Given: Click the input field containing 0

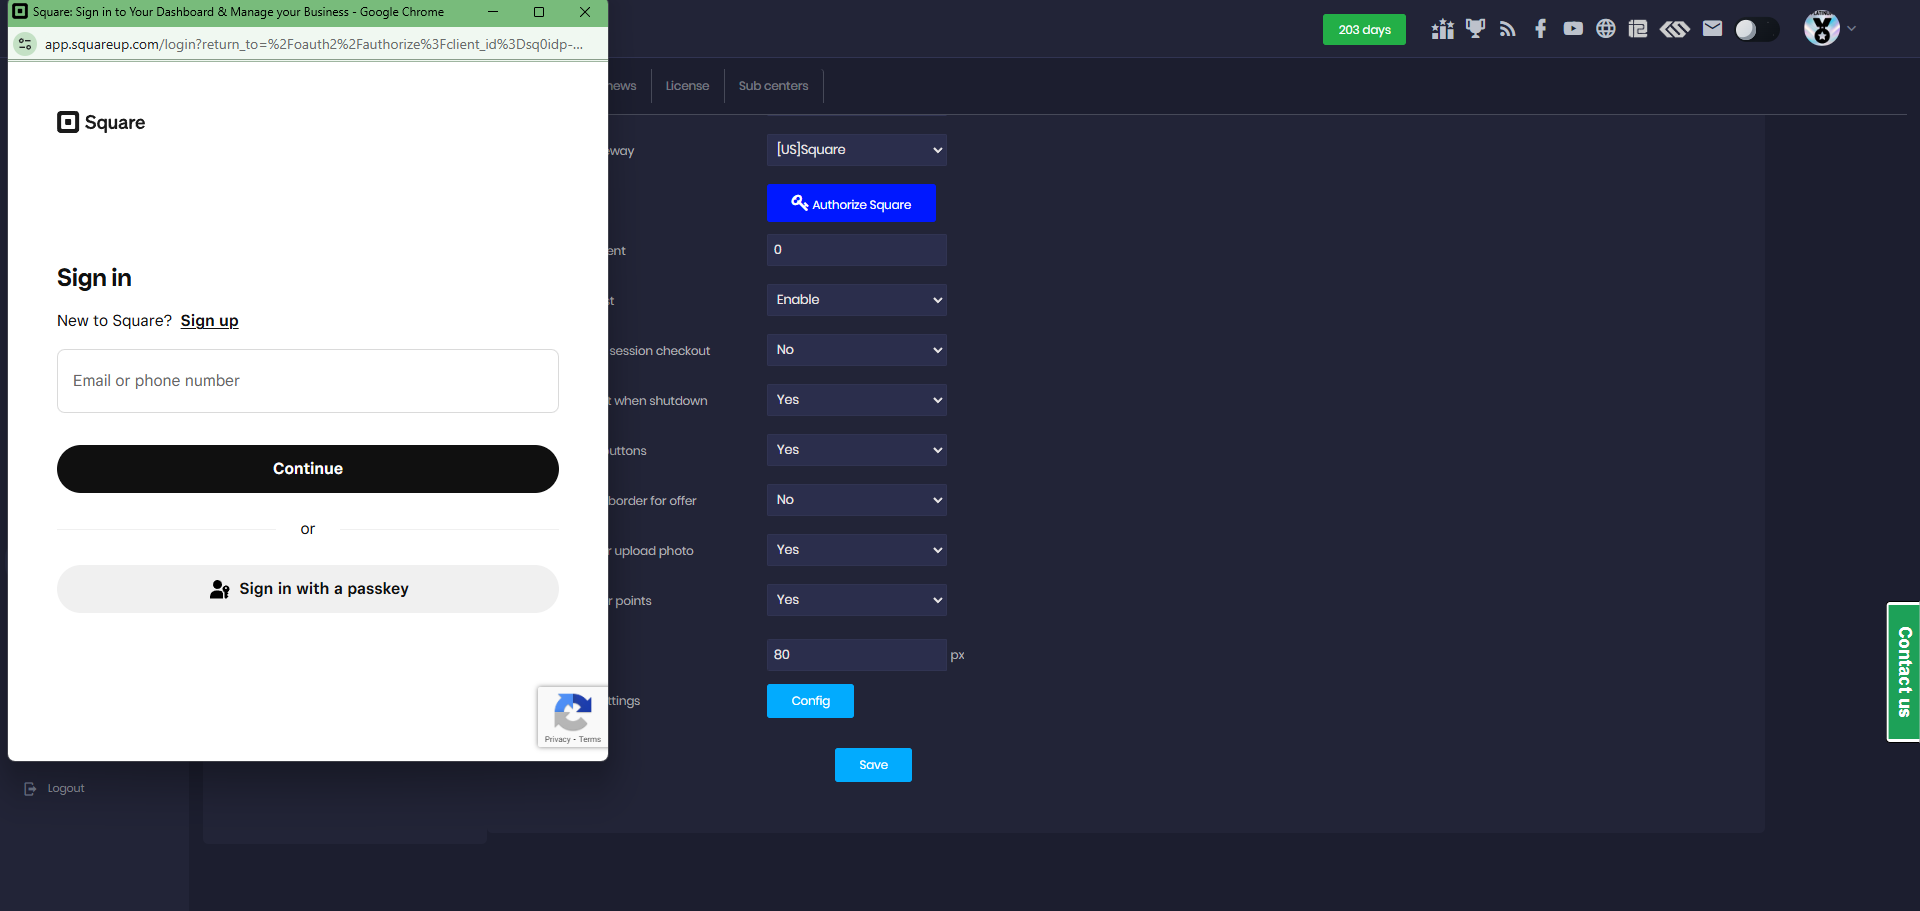Looking at the screenshot, I should pyautogui.click(x=857, y=250).
